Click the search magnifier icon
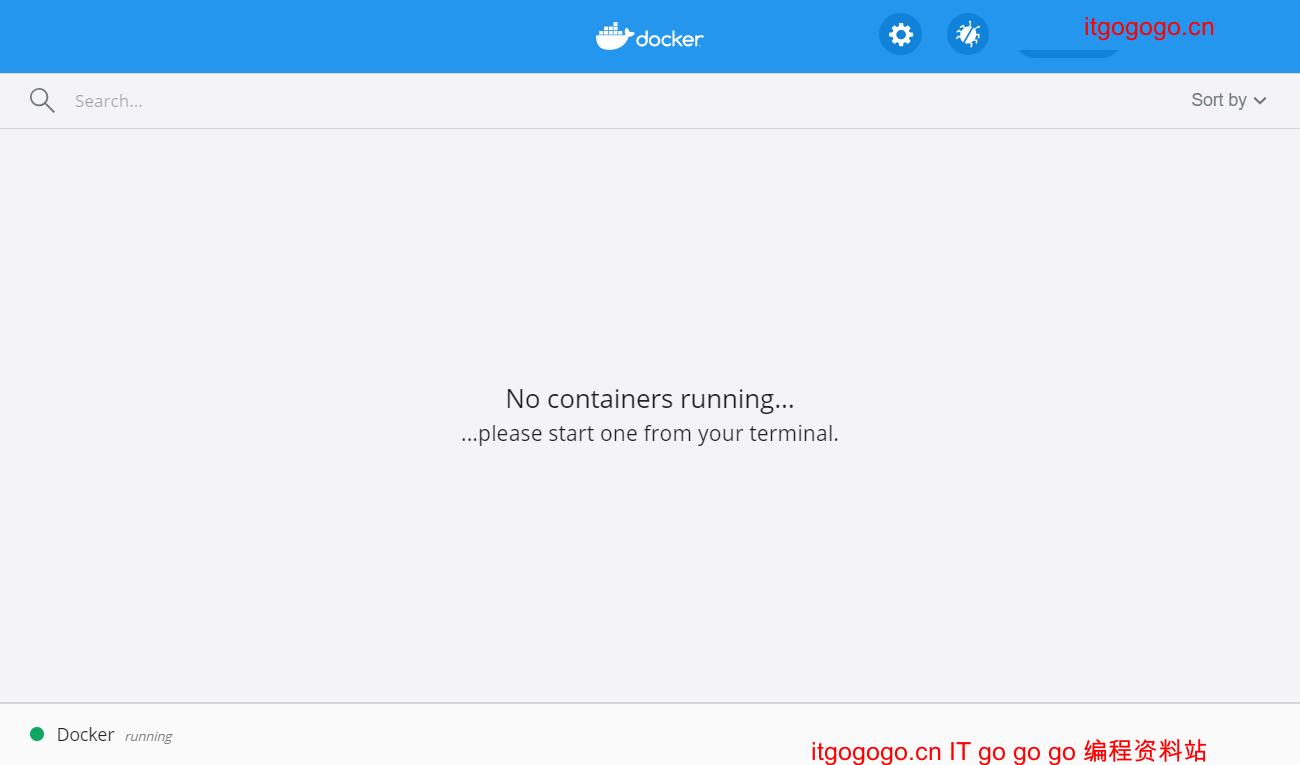 click(x=42, y=100)
